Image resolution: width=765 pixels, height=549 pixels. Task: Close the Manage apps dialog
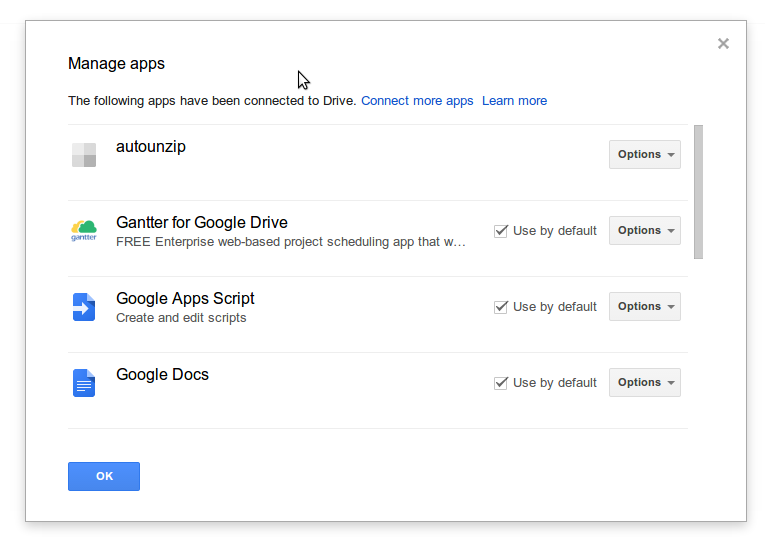pyautogui.click(x=723, y=44)
